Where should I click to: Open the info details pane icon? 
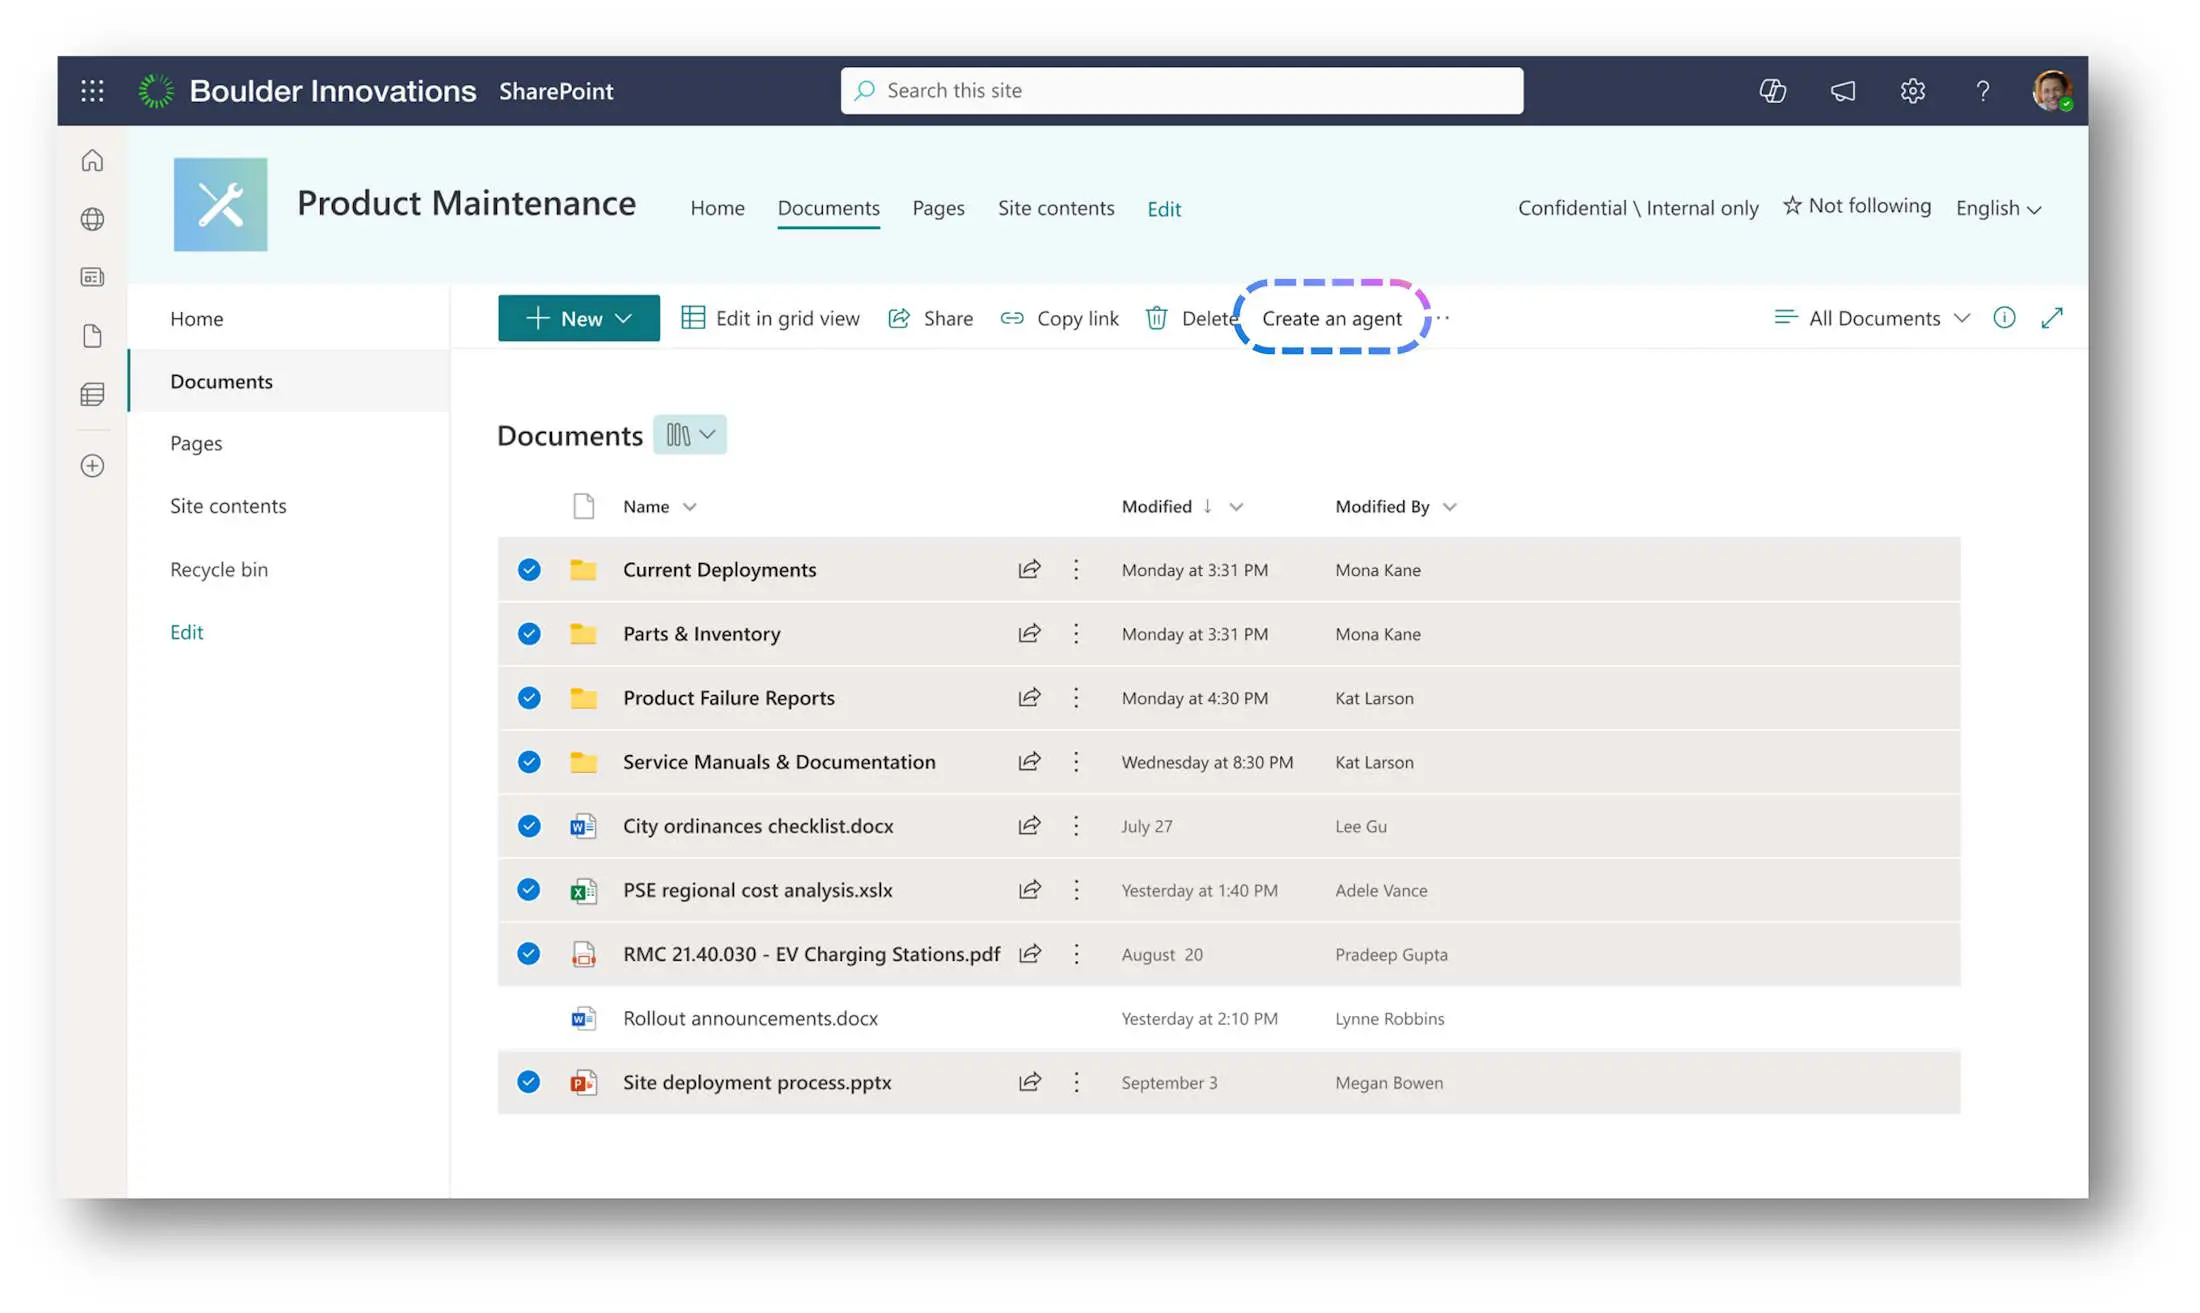pos(2004,318)
